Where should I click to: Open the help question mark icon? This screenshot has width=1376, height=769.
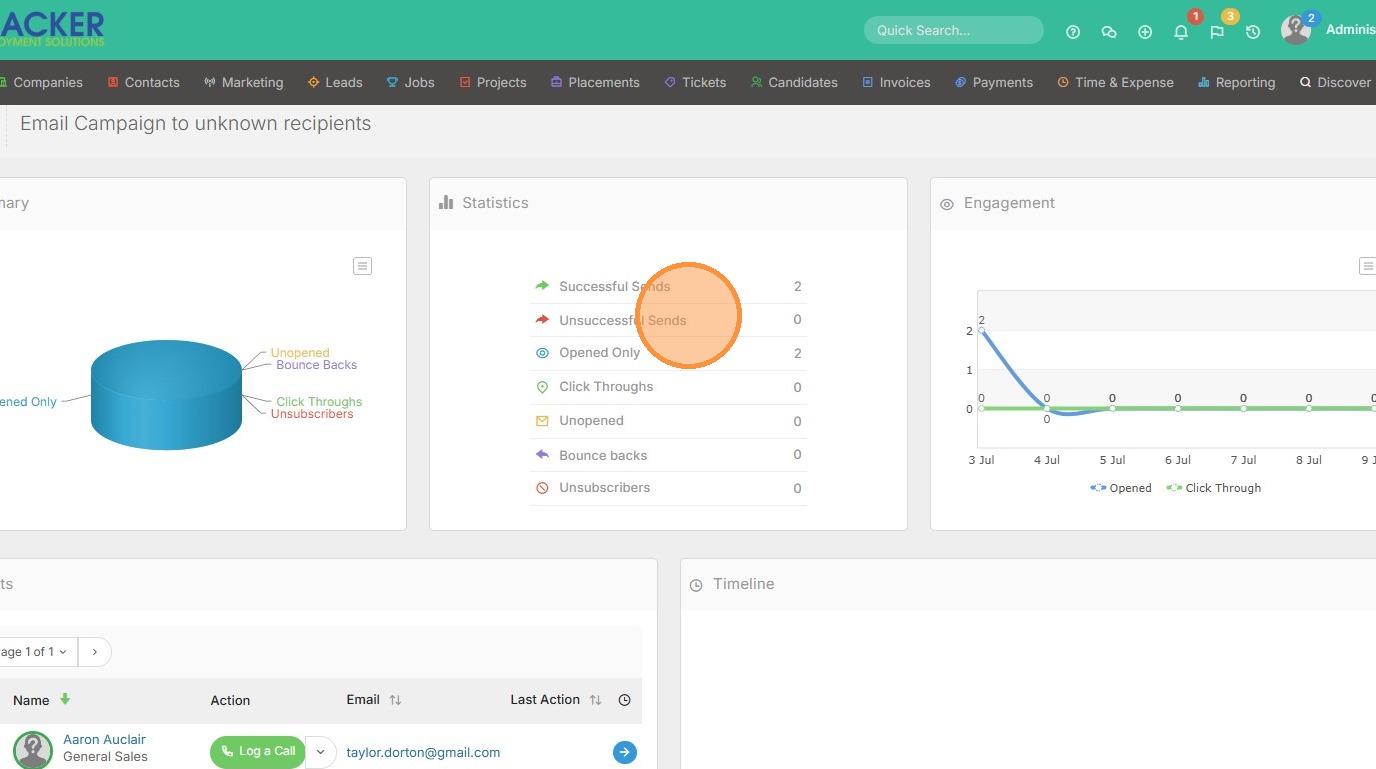click(1073, 32)
